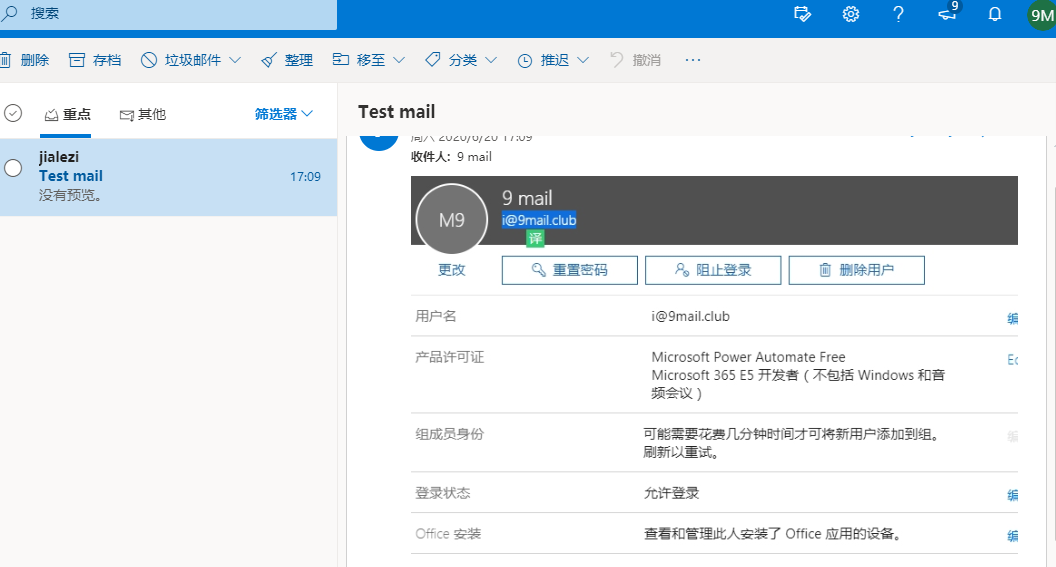Click the 移至 move-to folder icon
Screen dimensions: 1056x567
click(x=341, y=59)
